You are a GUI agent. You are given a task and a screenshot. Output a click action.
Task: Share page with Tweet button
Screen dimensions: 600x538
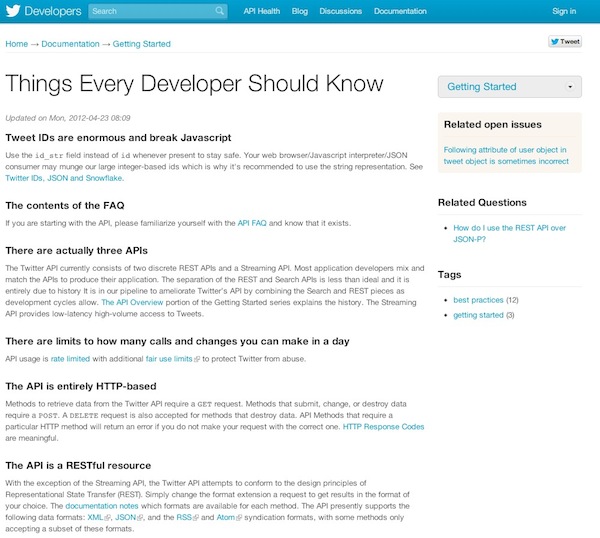coord(565,41)
